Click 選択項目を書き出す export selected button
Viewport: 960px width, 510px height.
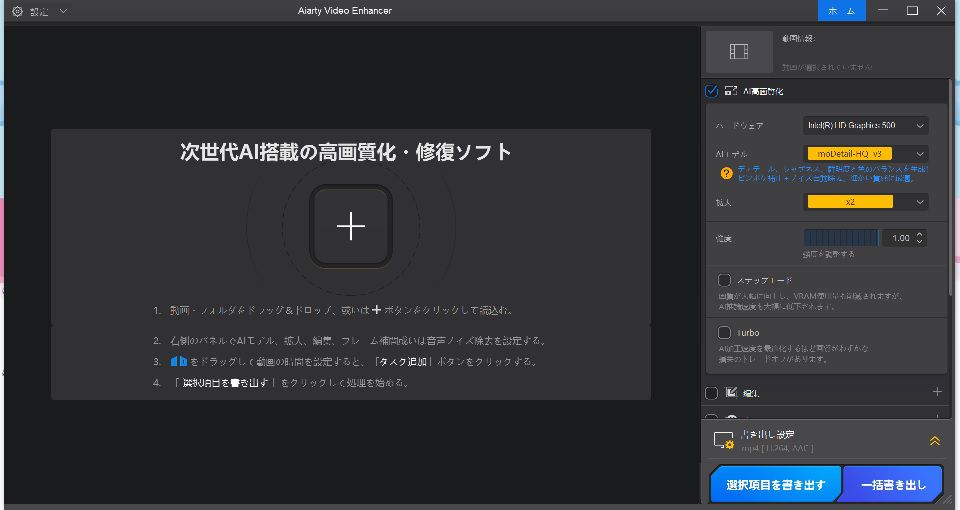coord(776,485)
